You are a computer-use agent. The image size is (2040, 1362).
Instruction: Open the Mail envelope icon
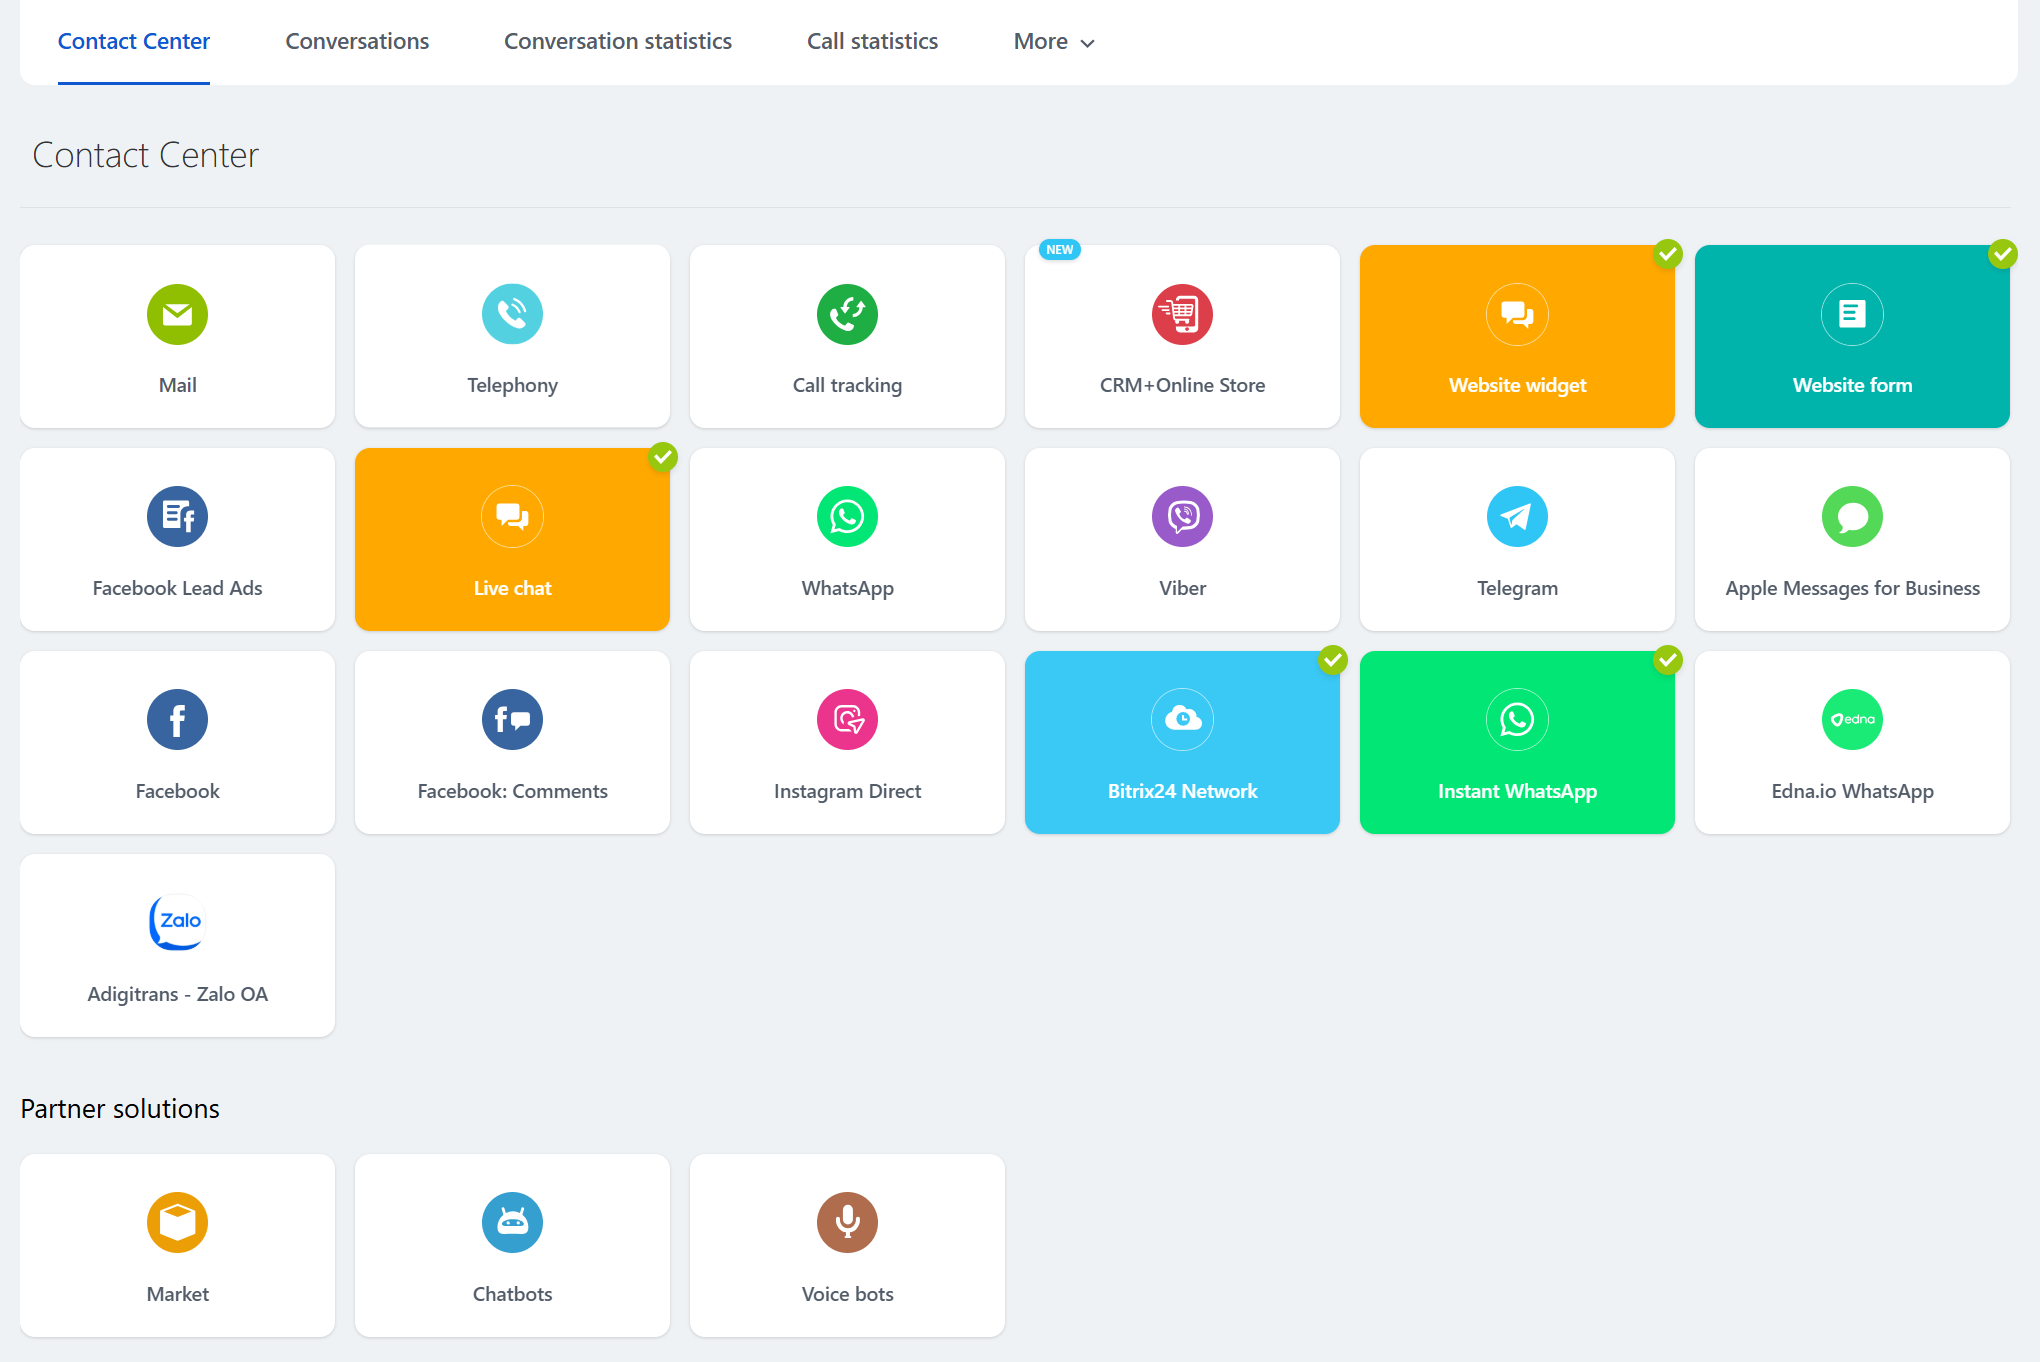[x=177, y=314]
